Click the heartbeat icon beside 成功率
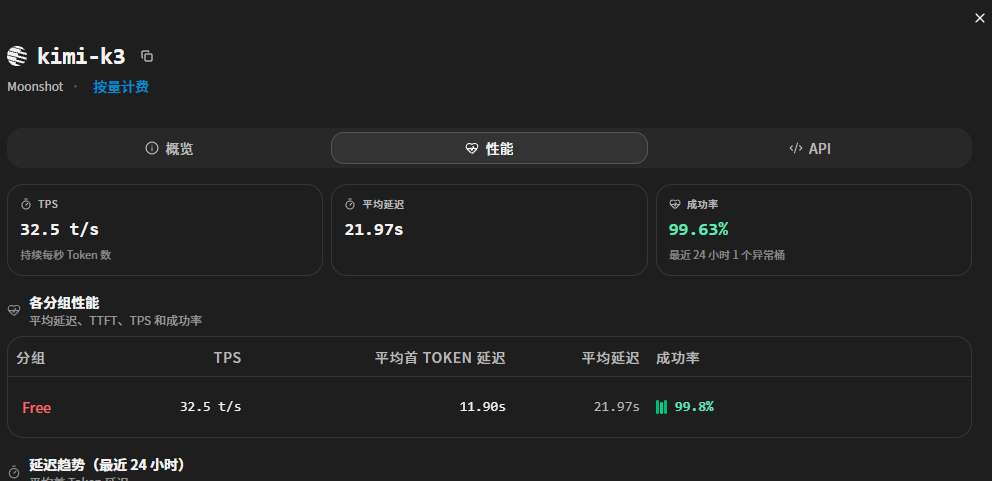992x481 pixels. (674, 204)
